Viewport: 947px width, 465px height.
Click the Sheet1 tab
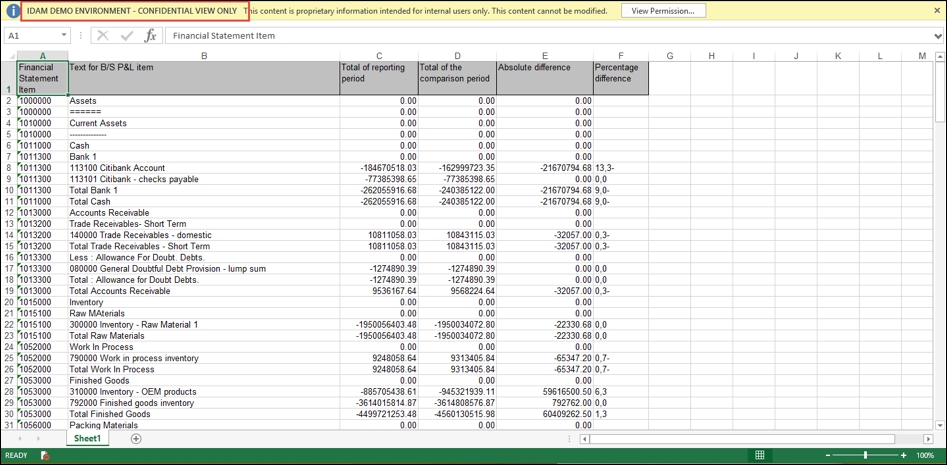click(88, 438)
